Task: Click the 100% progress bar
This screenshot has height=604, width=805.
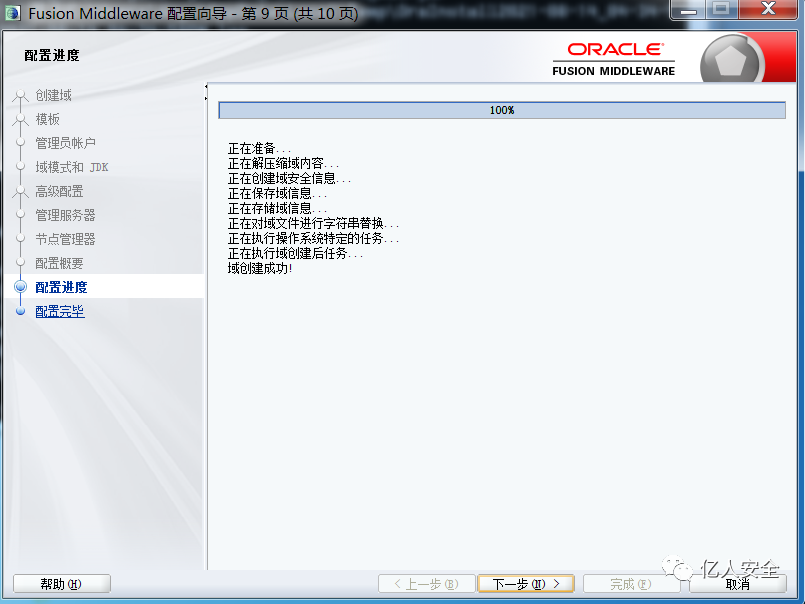Action: (x=502, y=110)
